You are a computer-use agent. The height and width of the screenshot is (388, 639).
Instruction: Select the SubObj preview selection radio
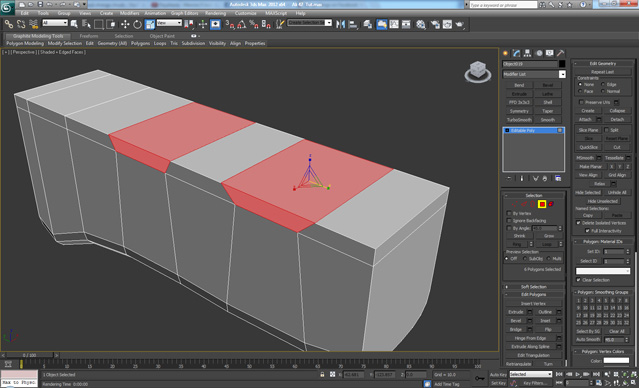[524, 259]
